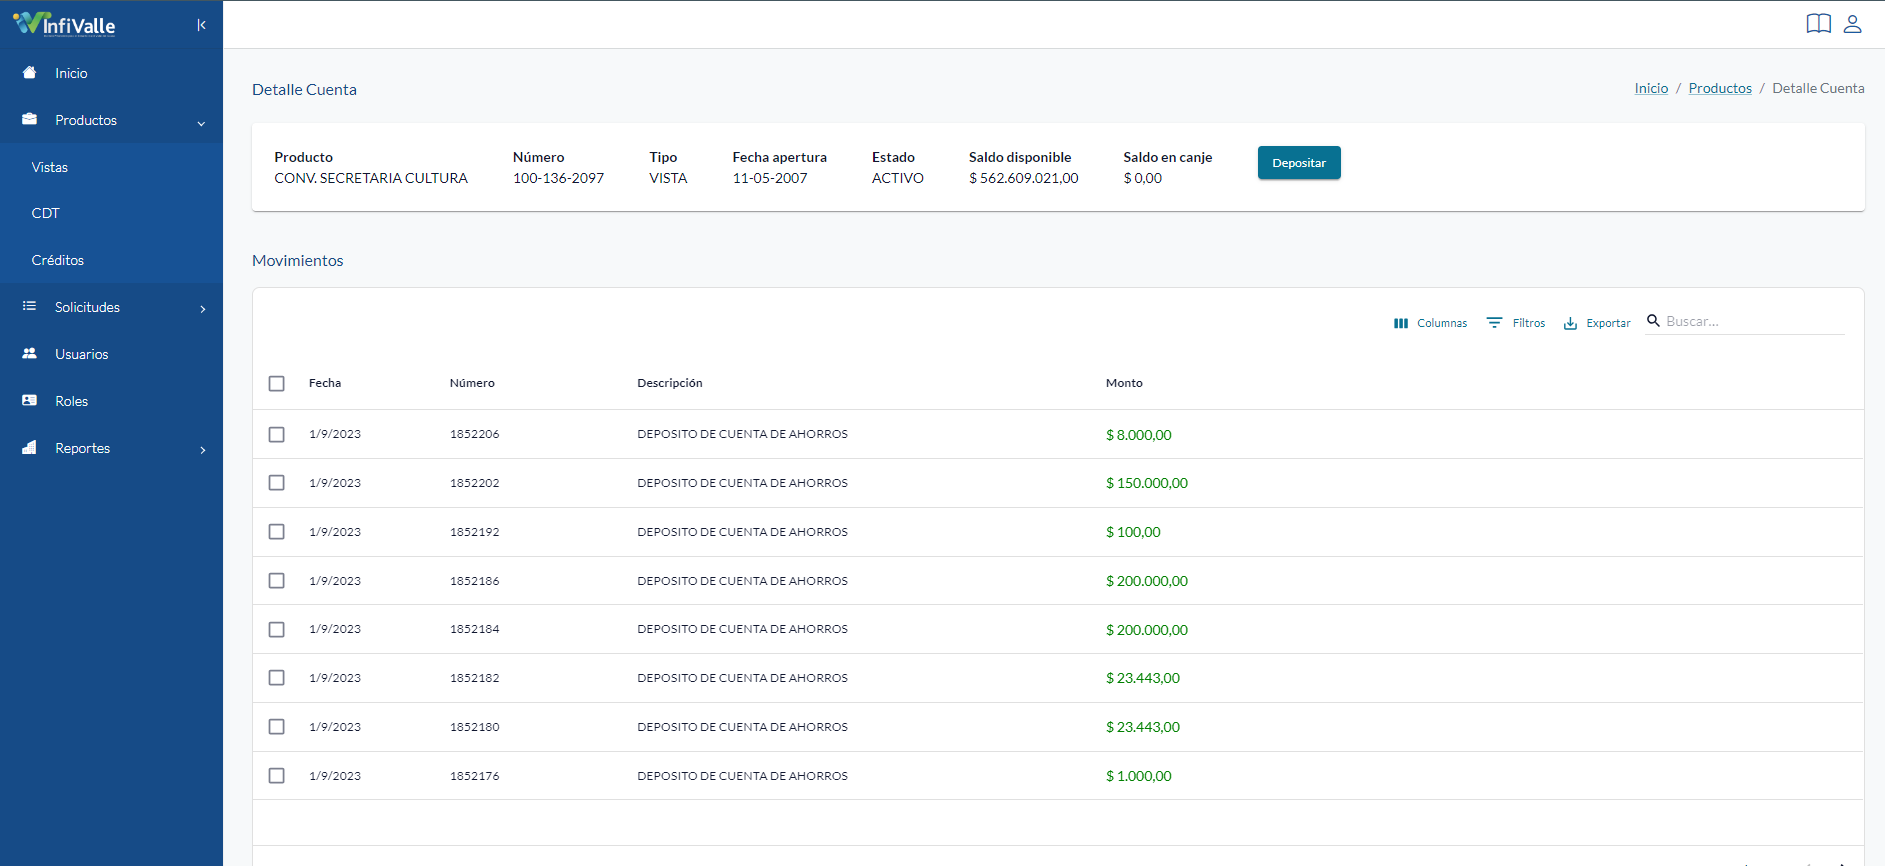The height and width of the screenshot is (866, 1885).
Task: Open the user profile icon
Action: [1852, 24]
